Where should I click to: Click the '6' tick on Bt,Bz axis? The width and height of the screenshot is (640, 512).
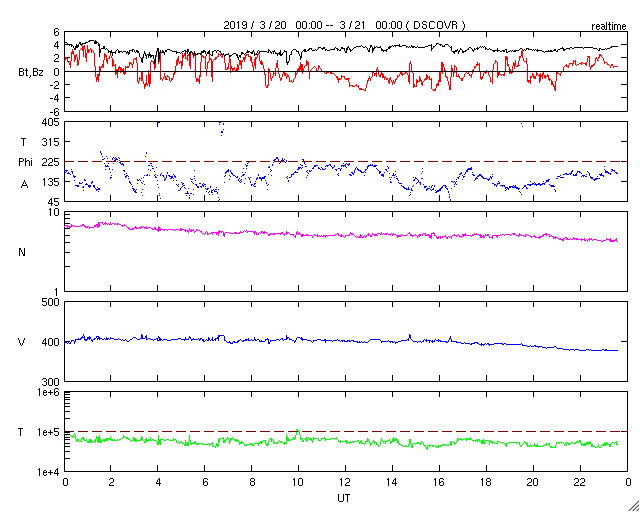tap(57, 32)
